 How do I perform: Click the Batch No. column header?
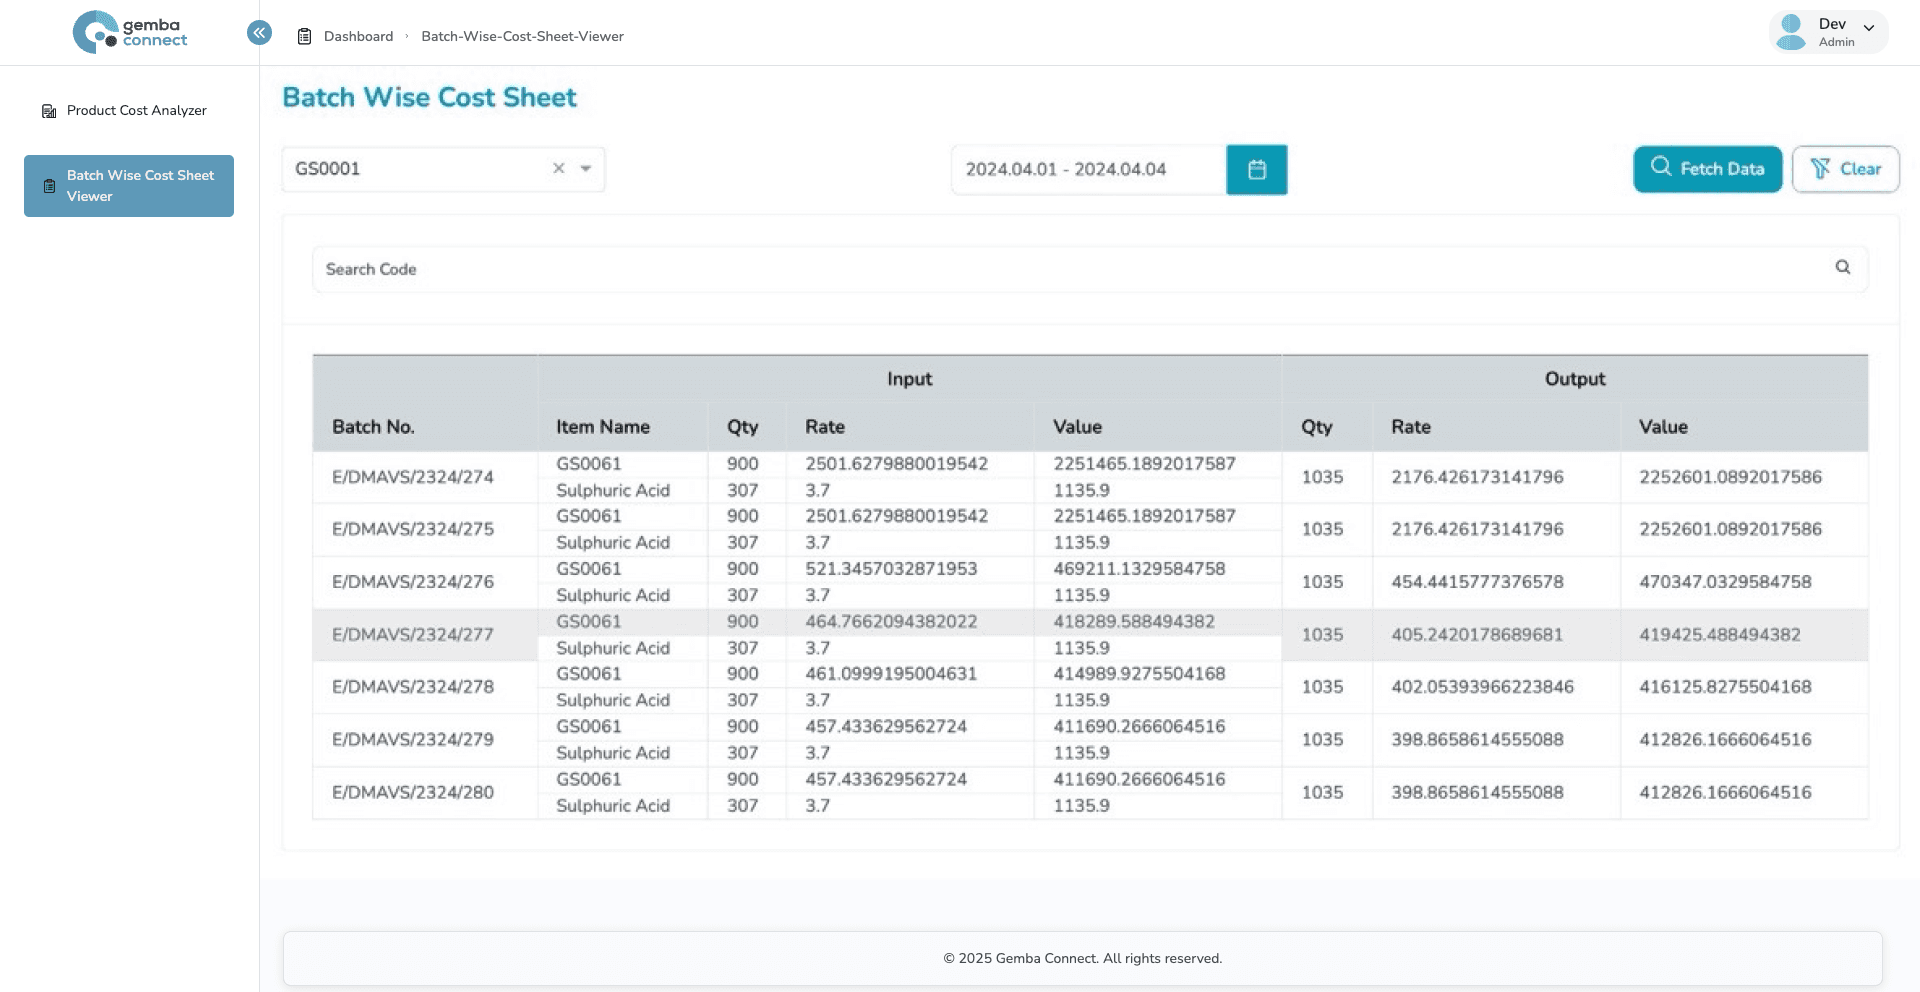tap(373, 427)
